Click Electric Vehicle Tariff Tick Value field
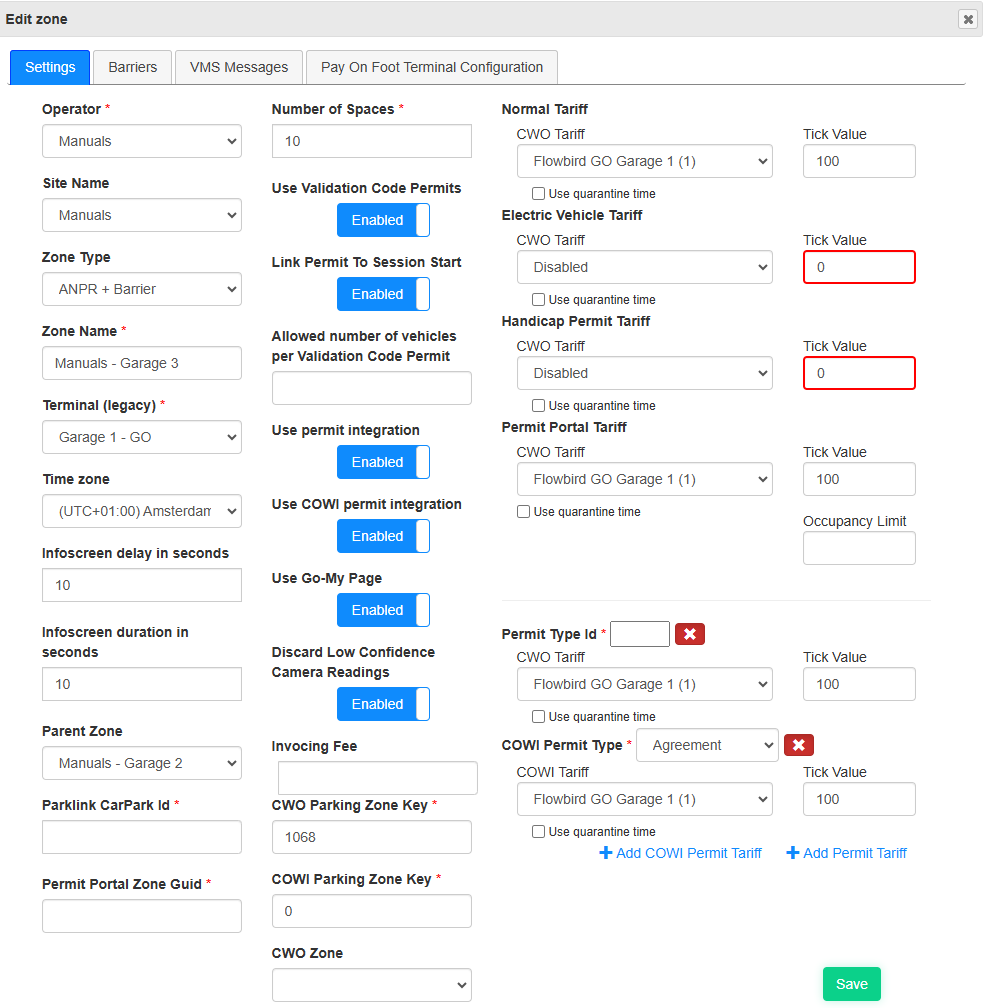Viewport: 983px width, 1008px height. [859, 267]
